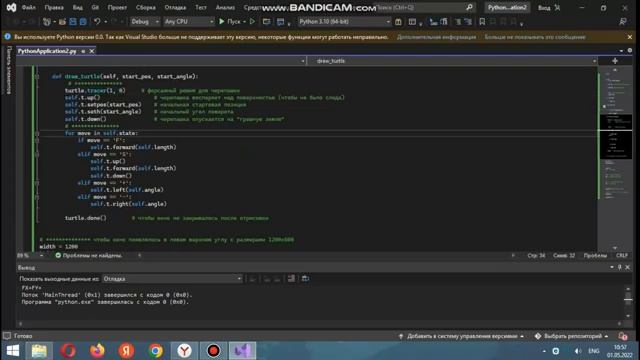
Task: Click the Save All icon in toolbar
Action: [83, 22]
